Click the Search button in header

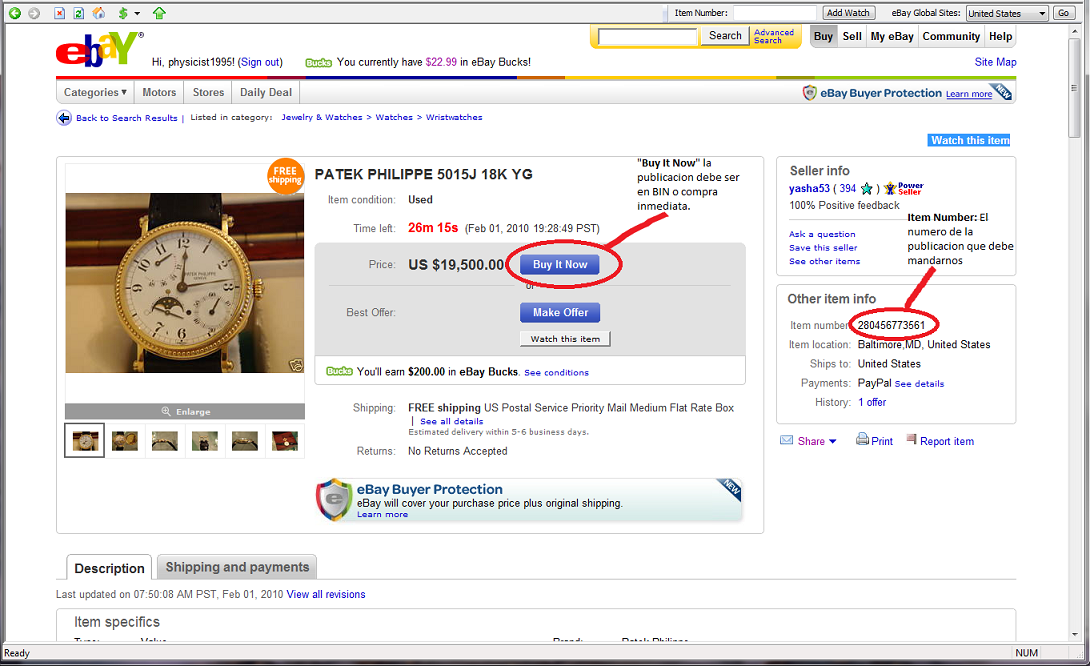click(725, 35)
